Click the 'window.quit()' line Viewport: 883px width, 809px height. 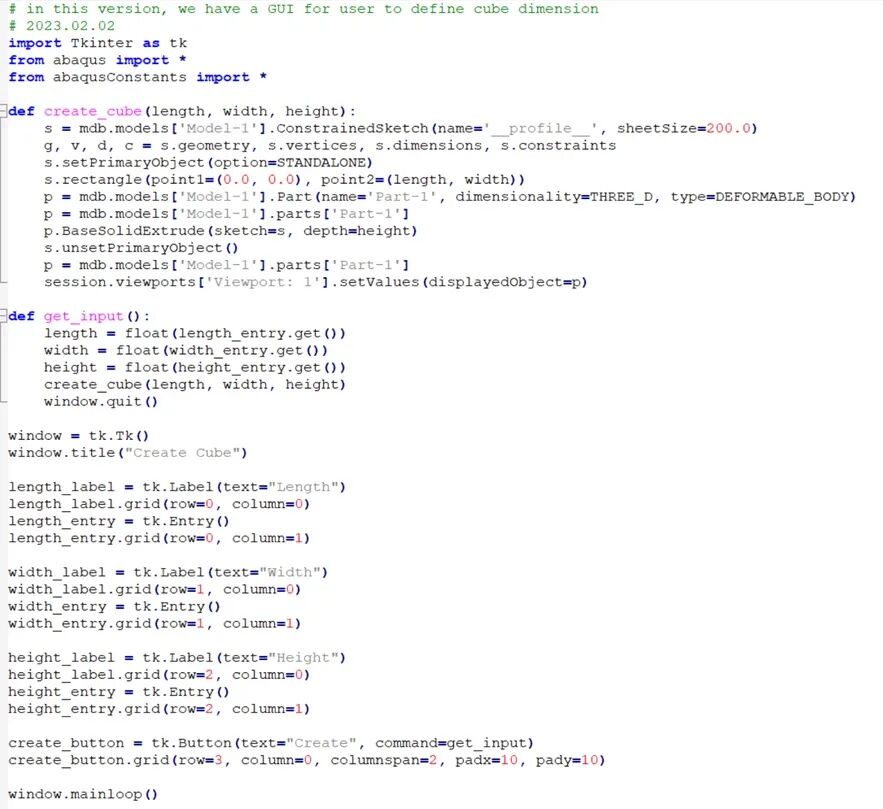click(x=101, y=401)
